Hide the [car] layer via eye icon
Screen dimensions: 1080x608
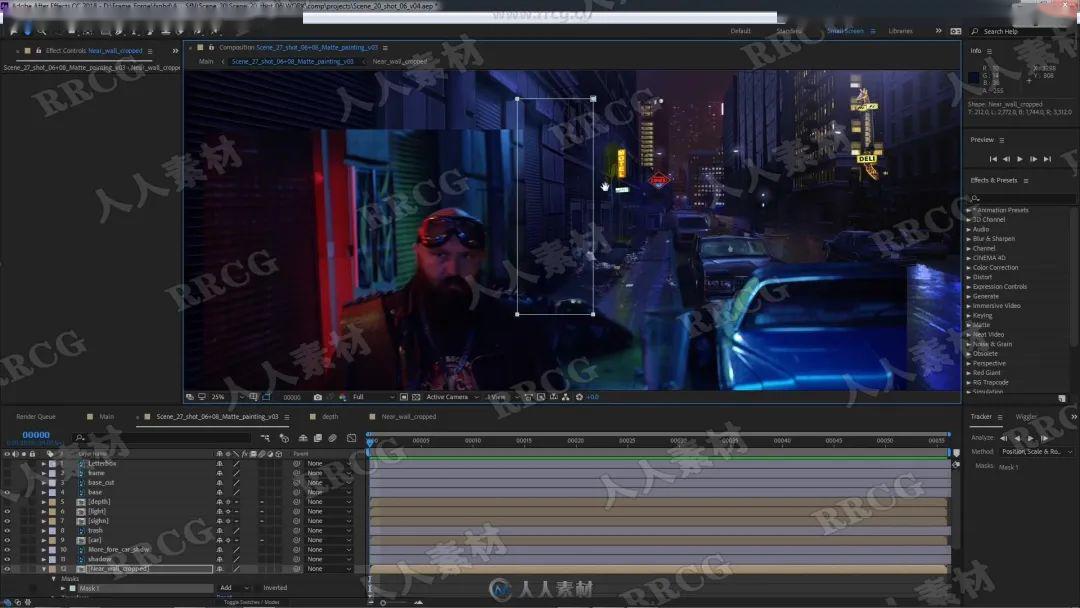[7, 541]
